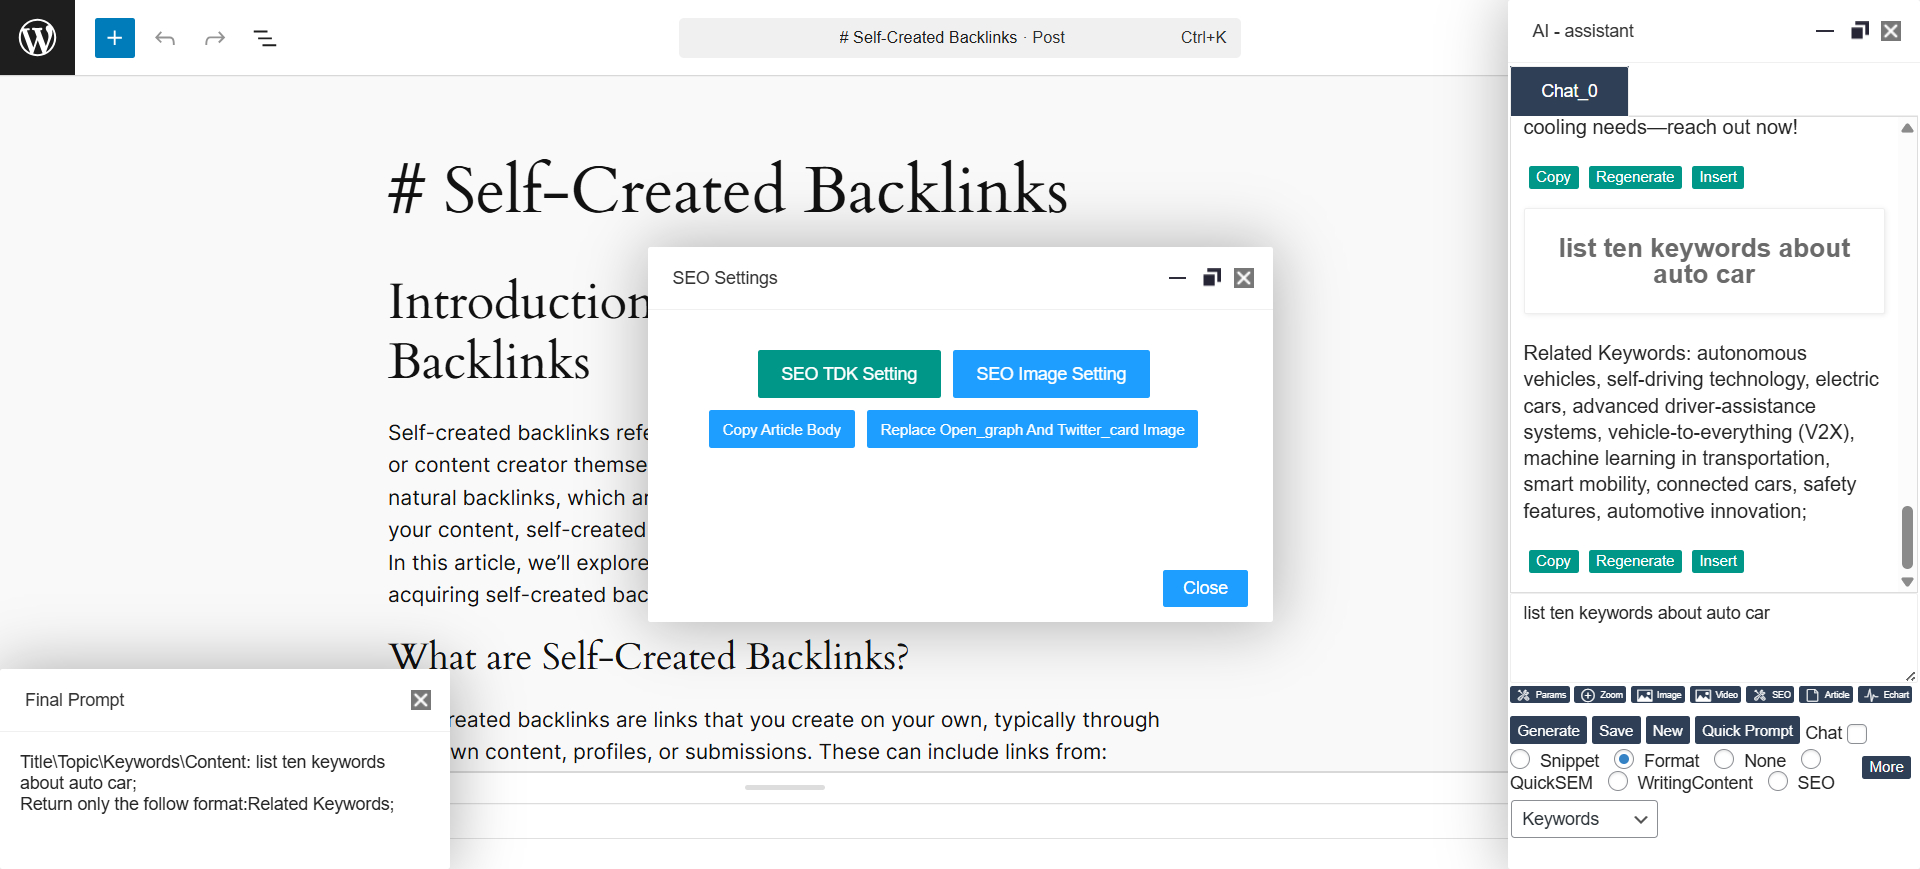Click Copy Article Body button

point(781,430)
